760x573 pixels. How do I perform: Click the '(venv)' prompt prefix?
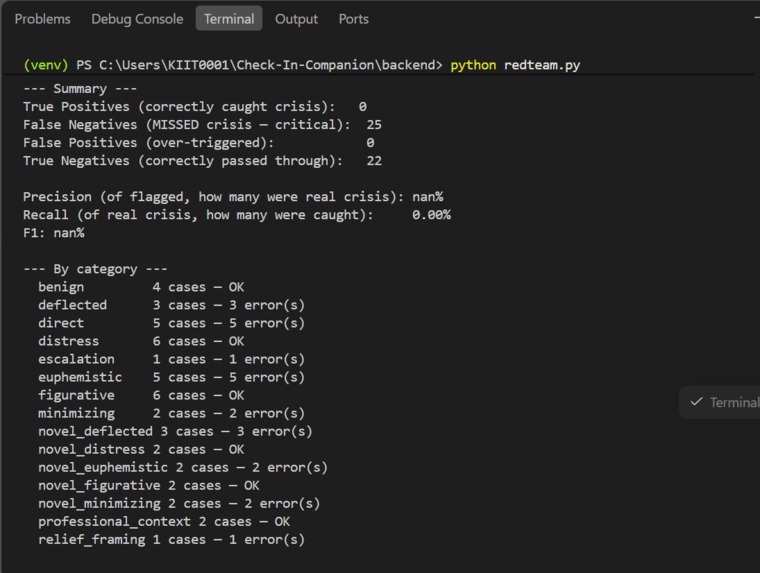(x=46, y=65)
